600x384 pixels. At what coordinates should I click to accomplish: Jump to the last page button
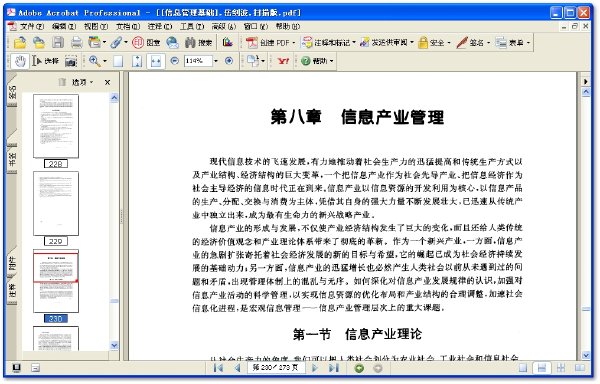click(334, 368)
